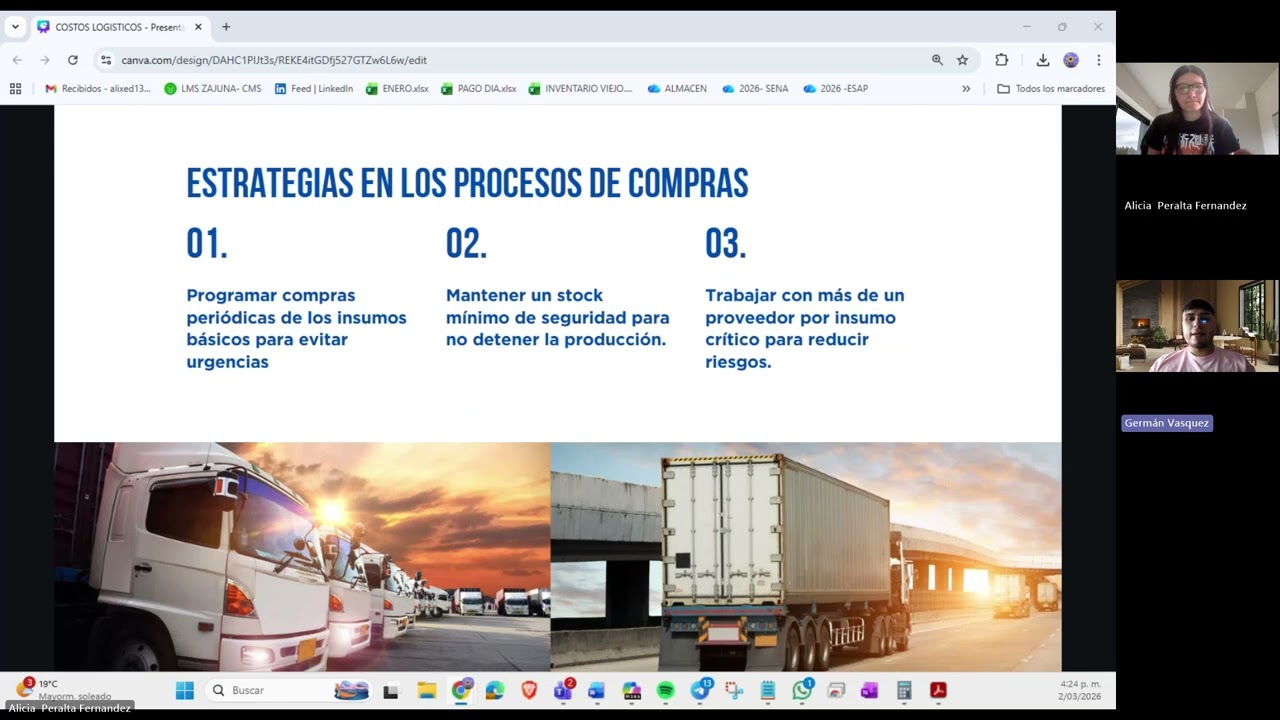
Task: Click the 02. heading on the slide
Action: 466,243
